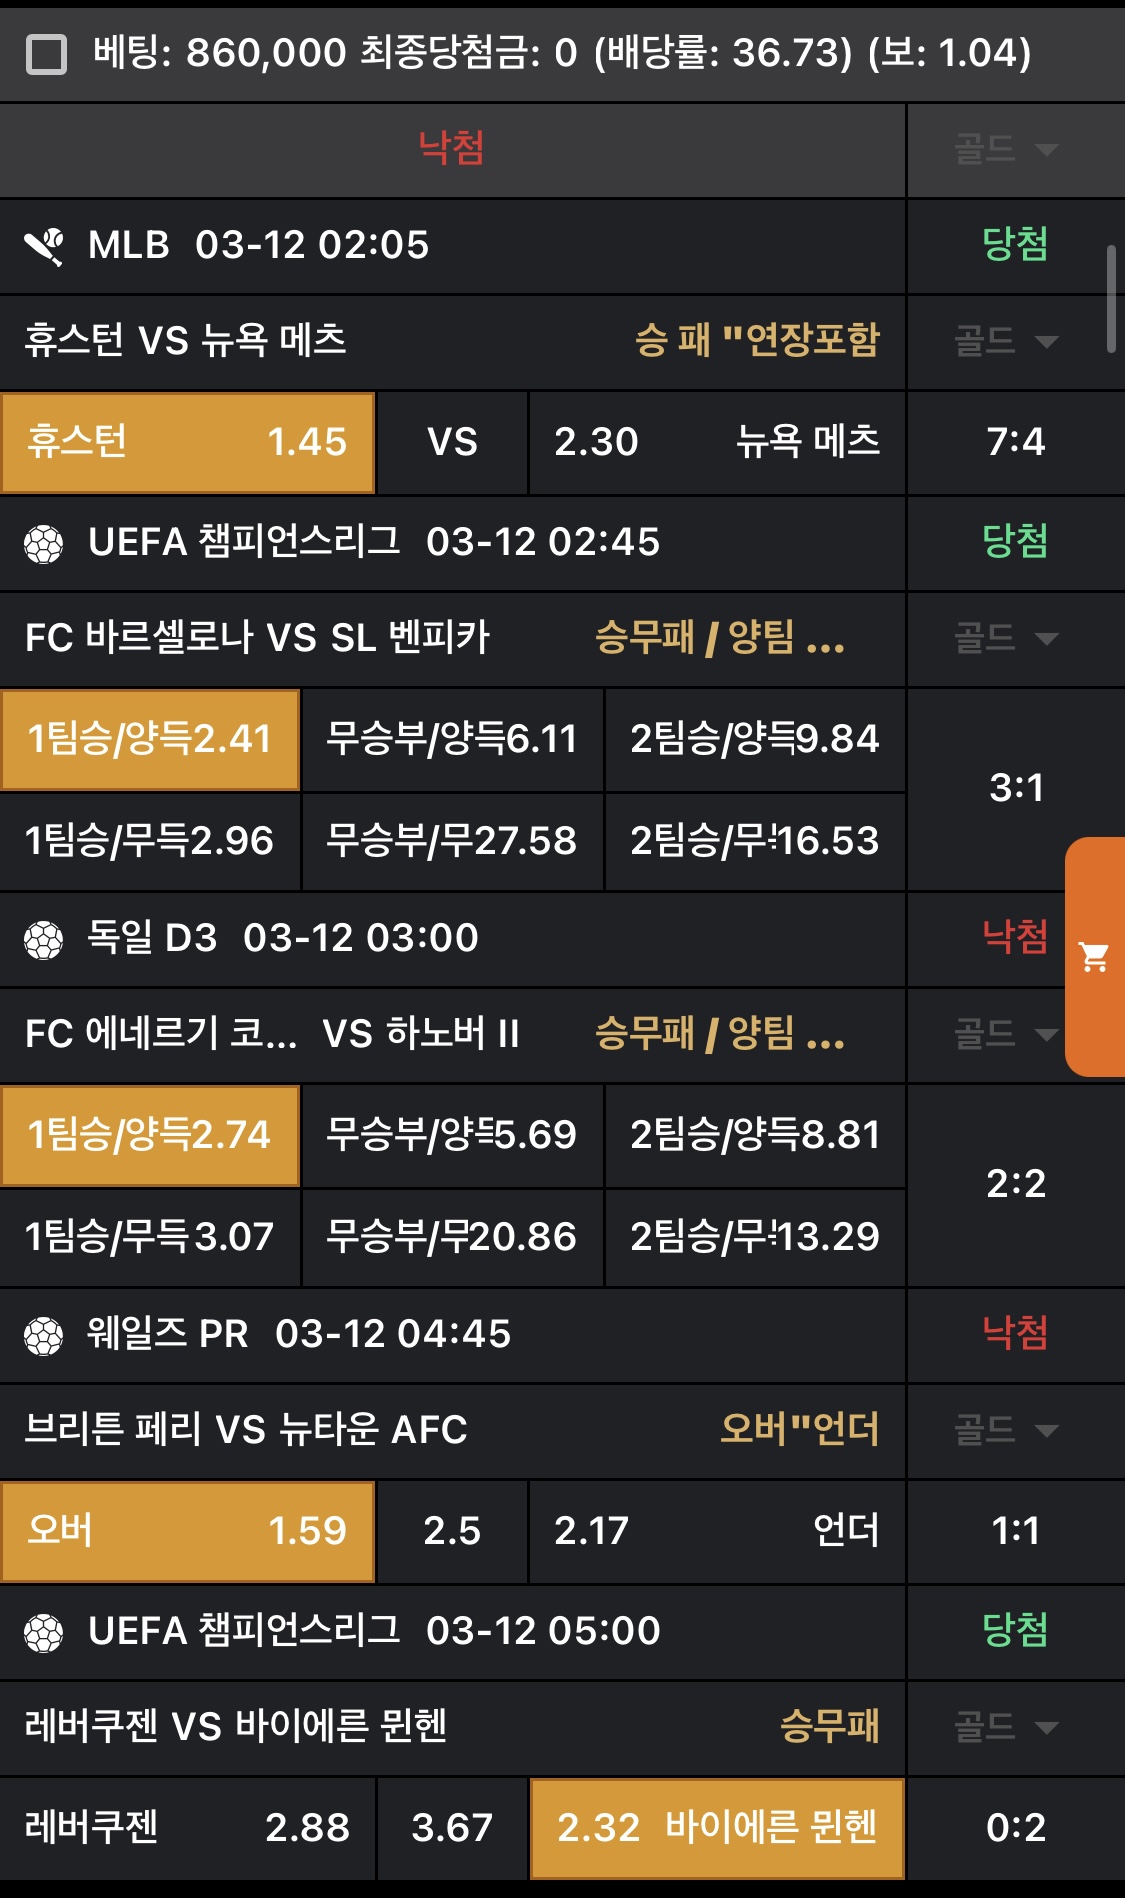
Task: Tap the baseball icon next to MLB
Action: tap(44, 246)
